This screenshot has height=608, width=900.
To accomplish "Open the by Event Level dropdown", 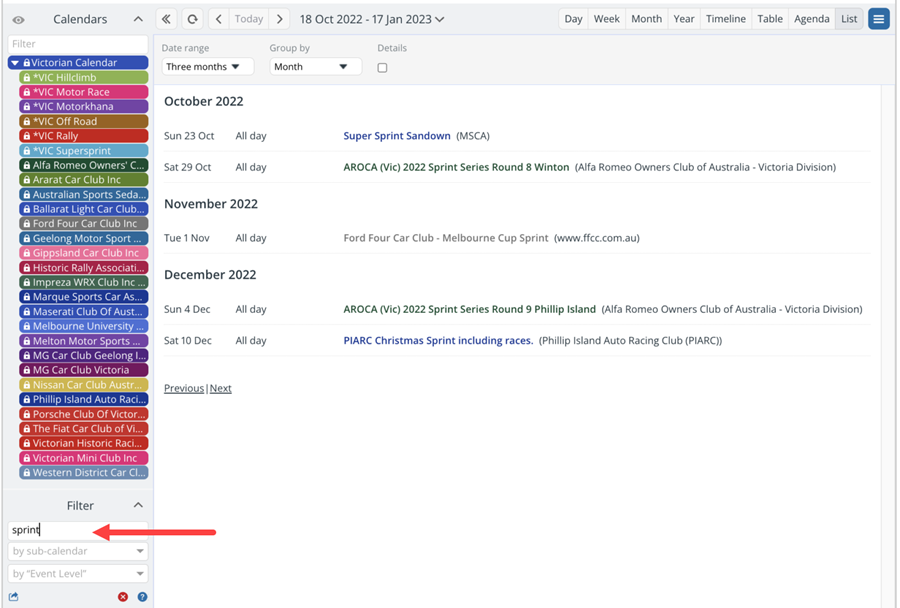I will pos(78,574).
